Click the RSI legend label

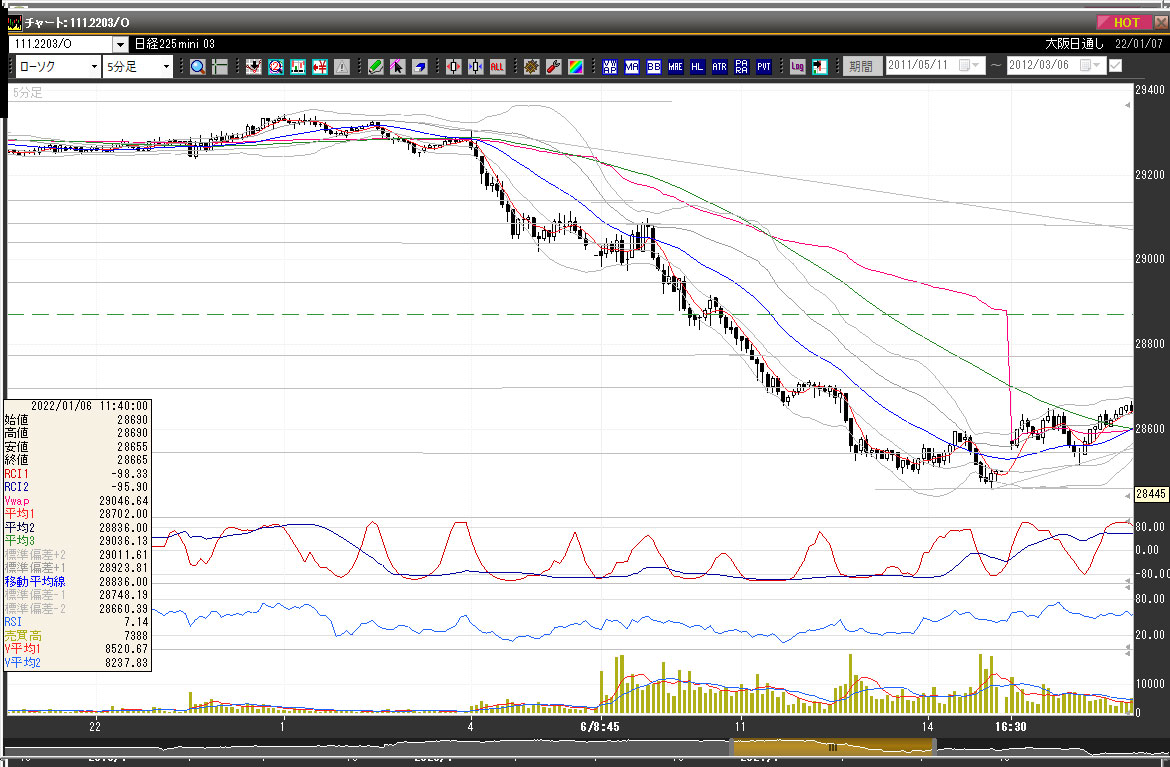coord(13,622)
